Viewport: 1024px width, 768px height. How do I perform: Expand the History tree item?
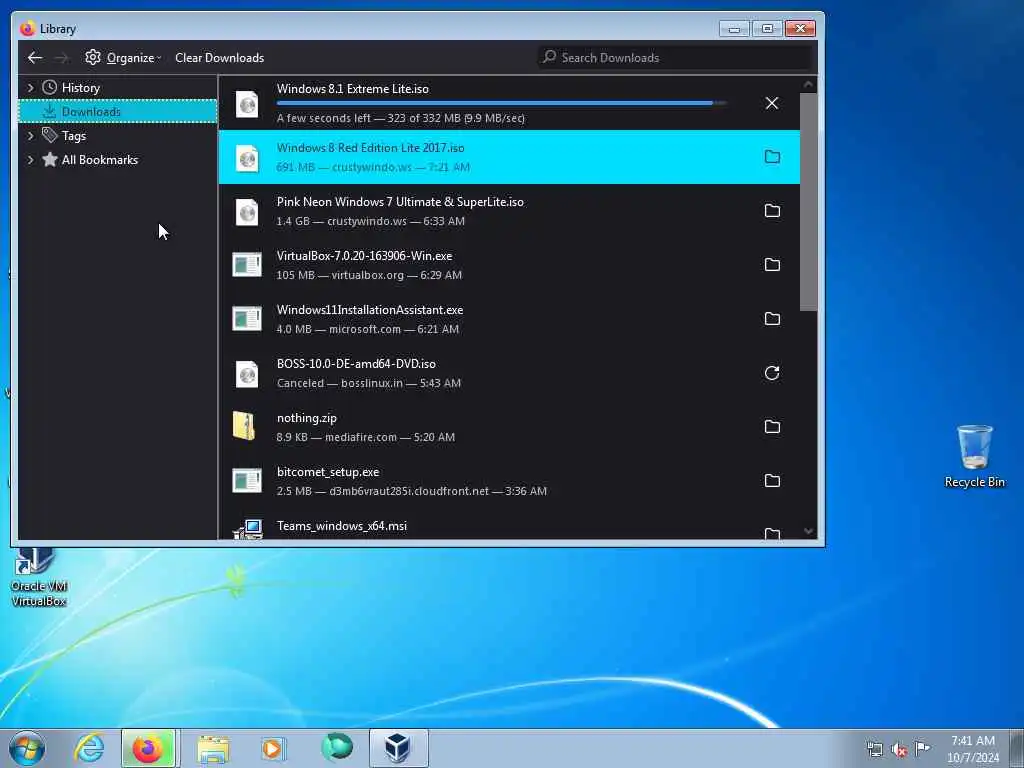point(30,87)
